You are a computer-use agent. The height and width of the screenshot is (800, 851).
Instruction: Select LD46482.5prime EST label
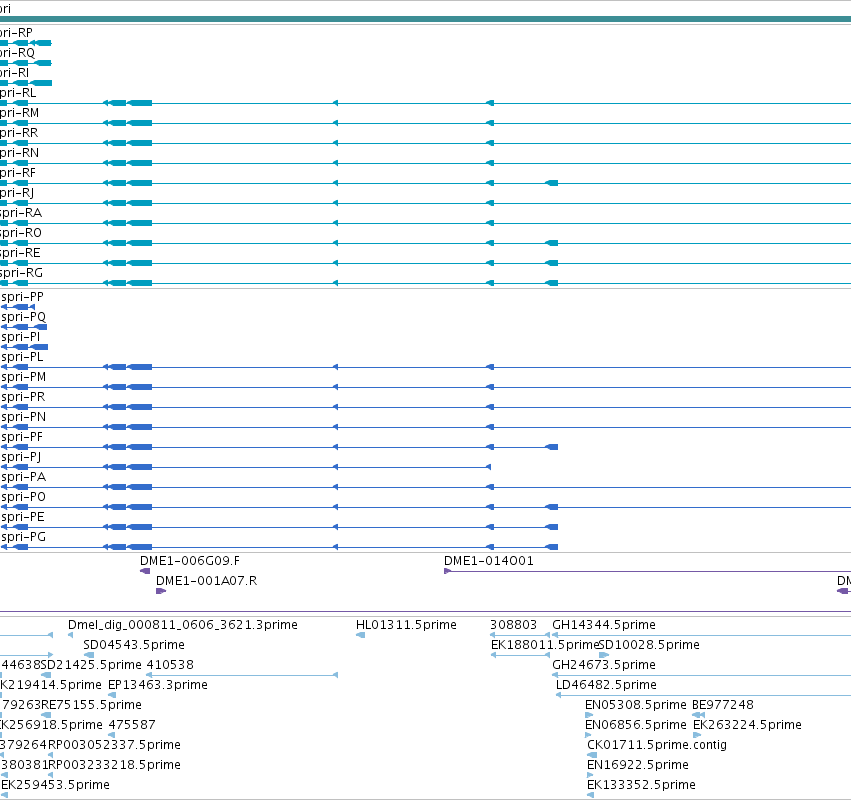point(606,685)
